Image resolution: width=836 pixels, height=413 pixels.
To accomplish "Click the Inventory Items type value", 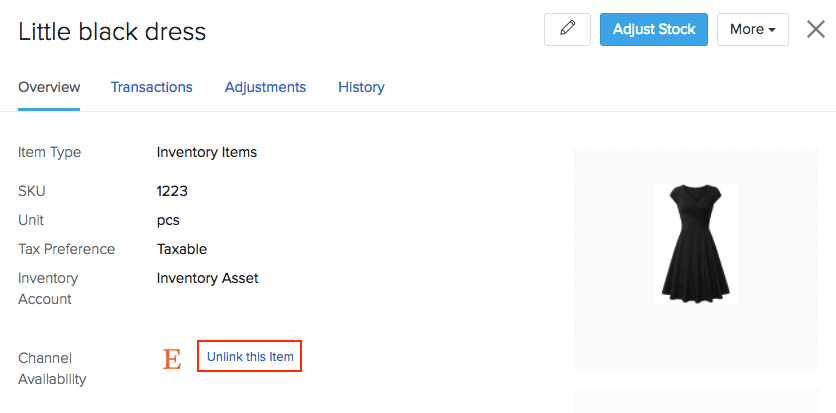I will coord(207,153).
